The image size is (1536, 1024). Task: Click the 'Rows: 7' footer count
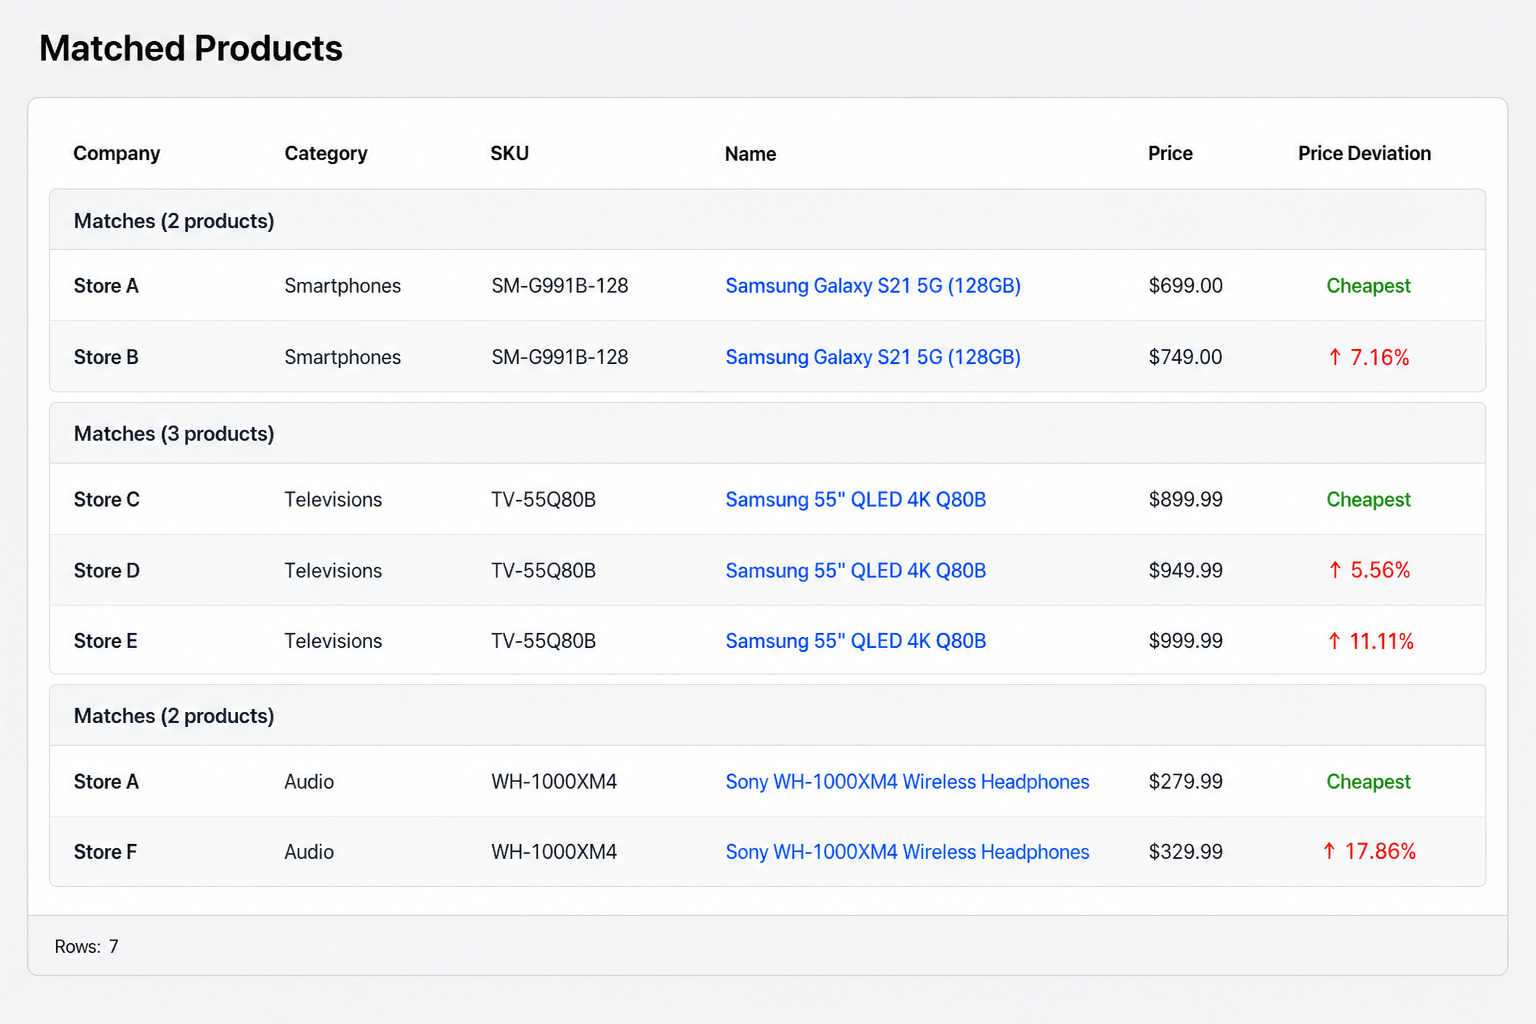tap(87, 946)
